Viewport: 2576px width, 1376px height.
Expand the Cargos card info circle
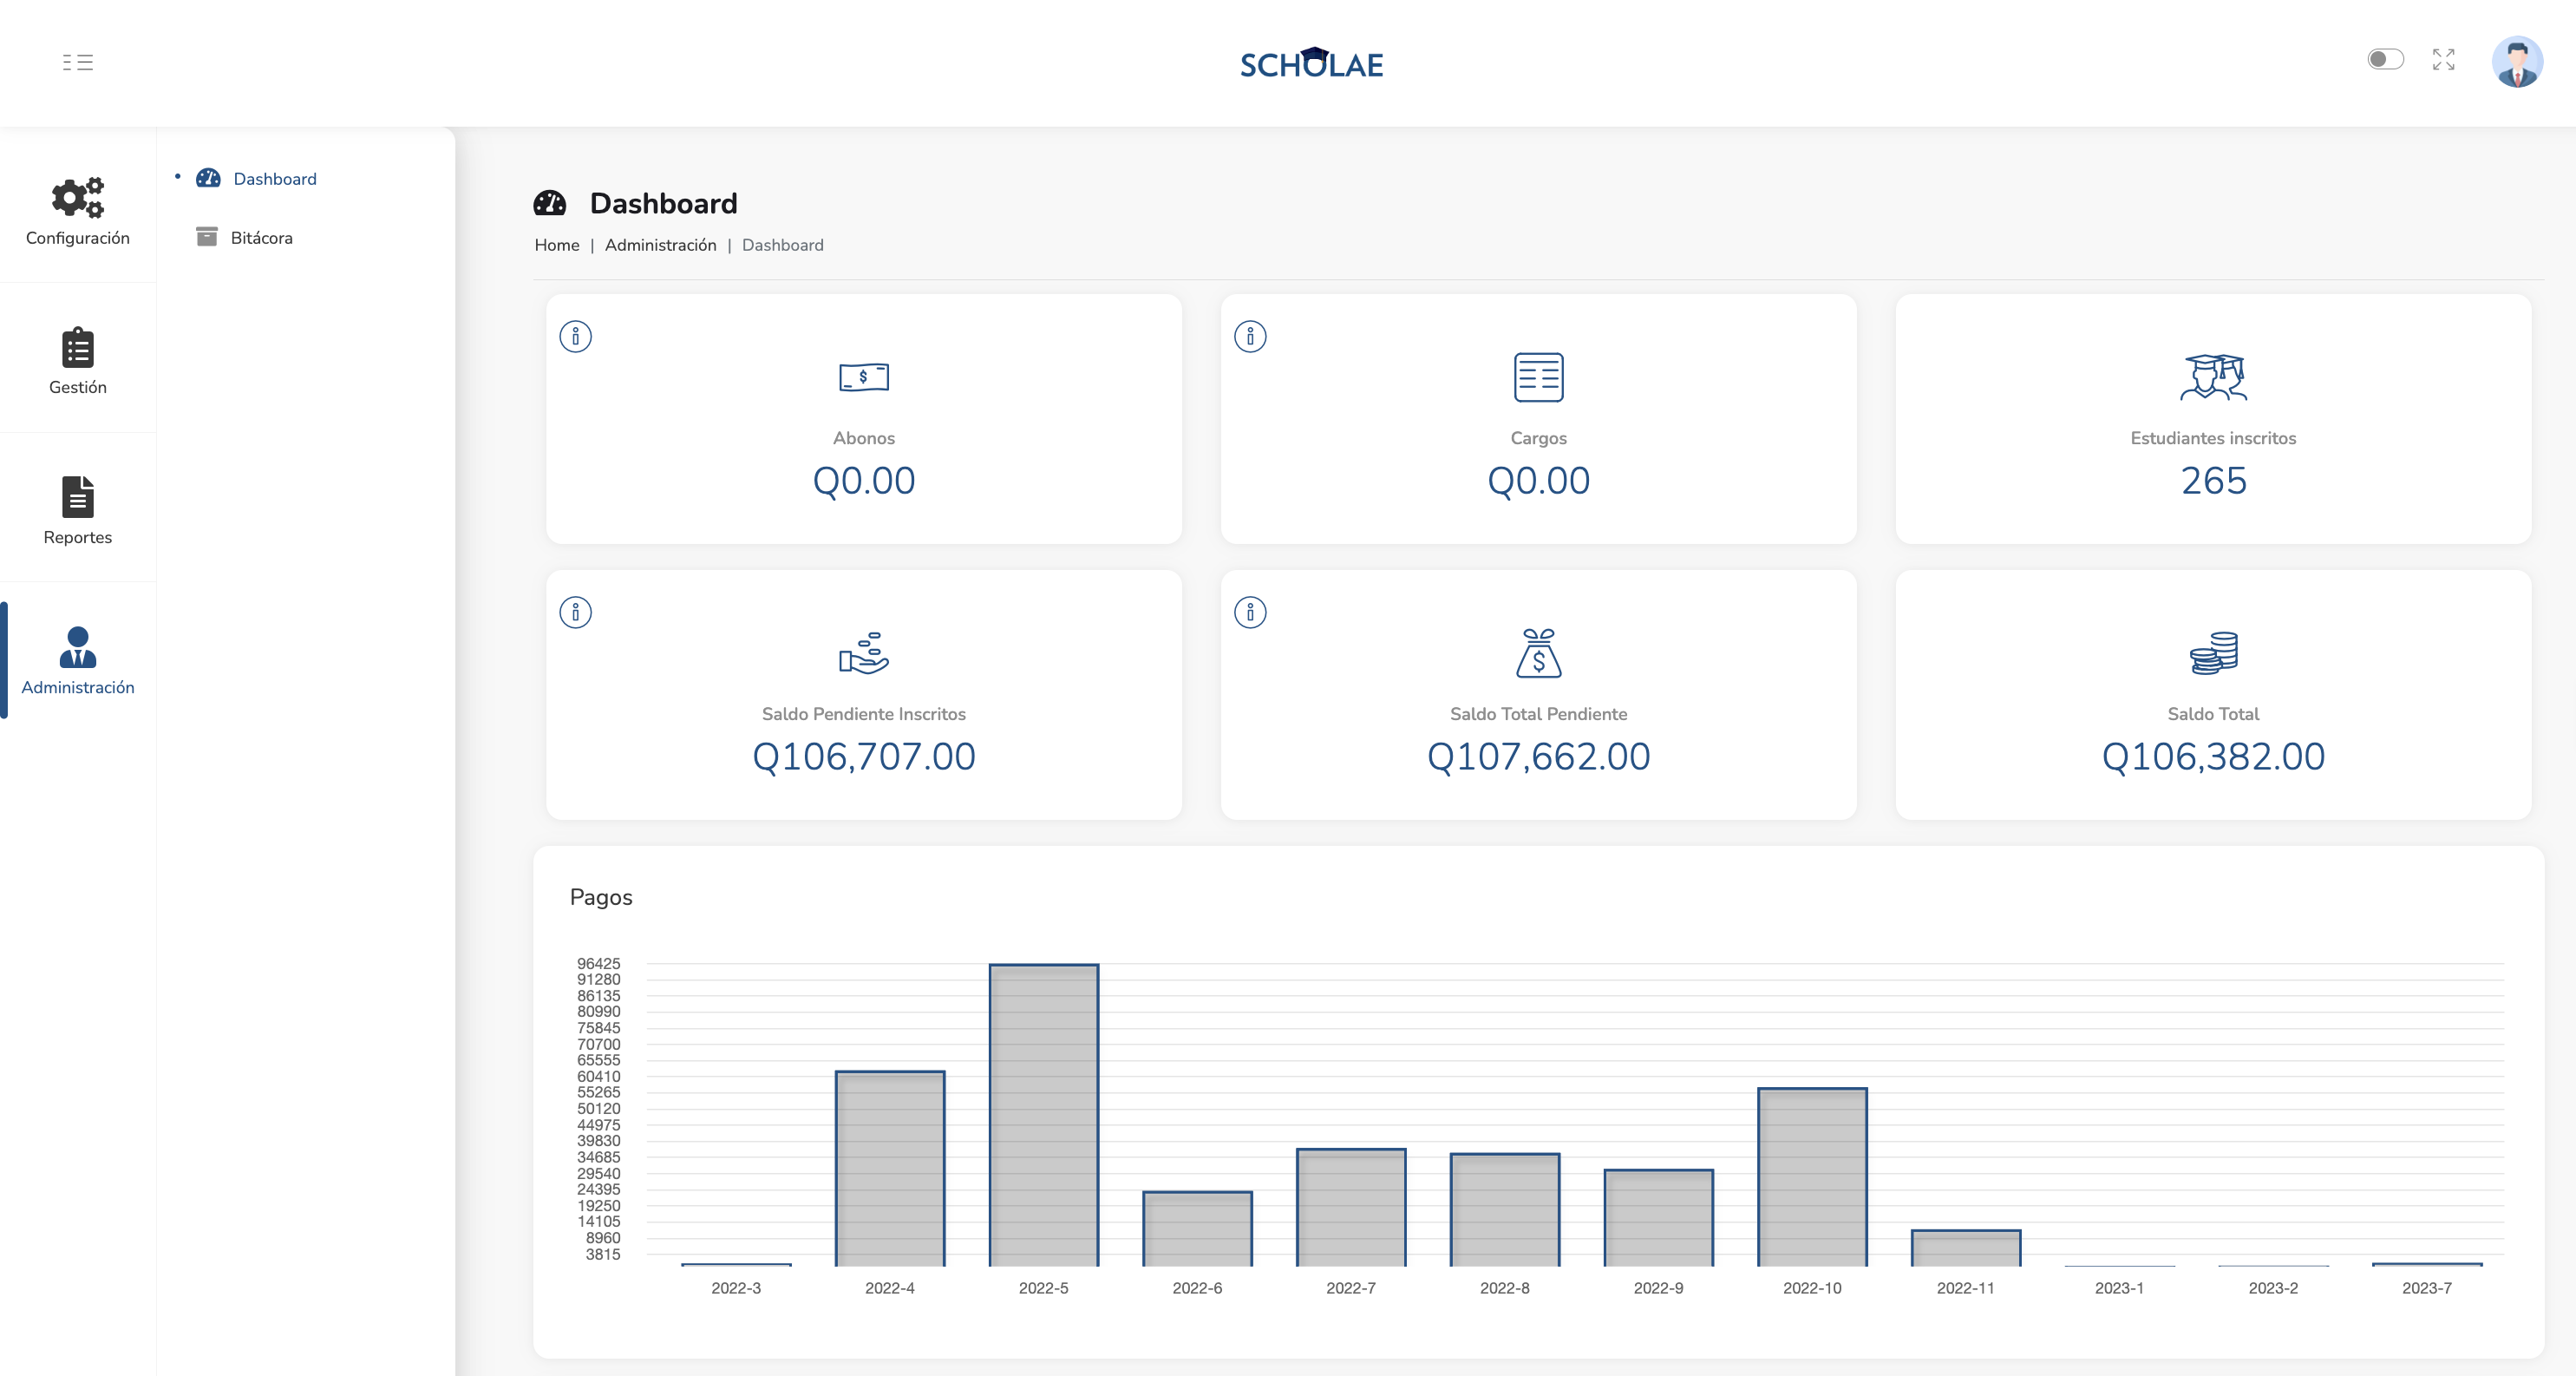(x=1250, y=337)
